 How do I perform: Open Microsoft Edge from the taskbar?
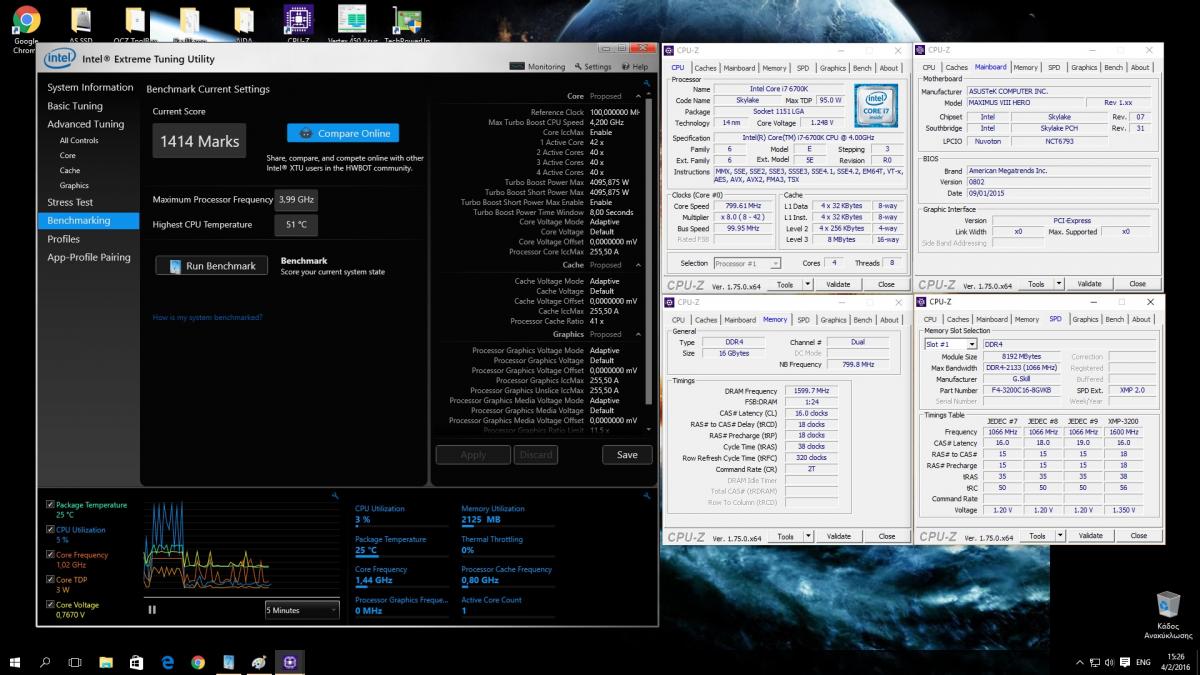[168, 662]
